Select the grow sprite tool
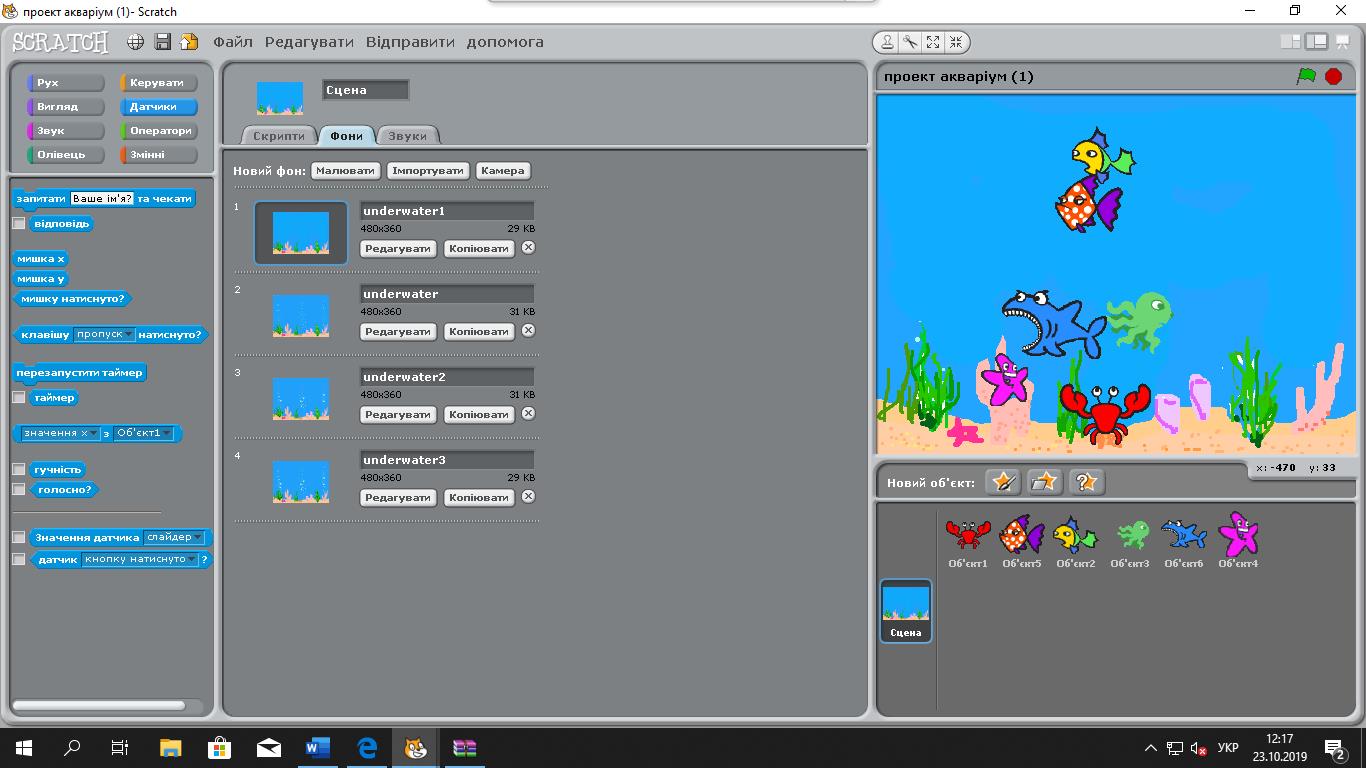The width and height of the screenshot is (1366, 768). click(x=933, y=42)
